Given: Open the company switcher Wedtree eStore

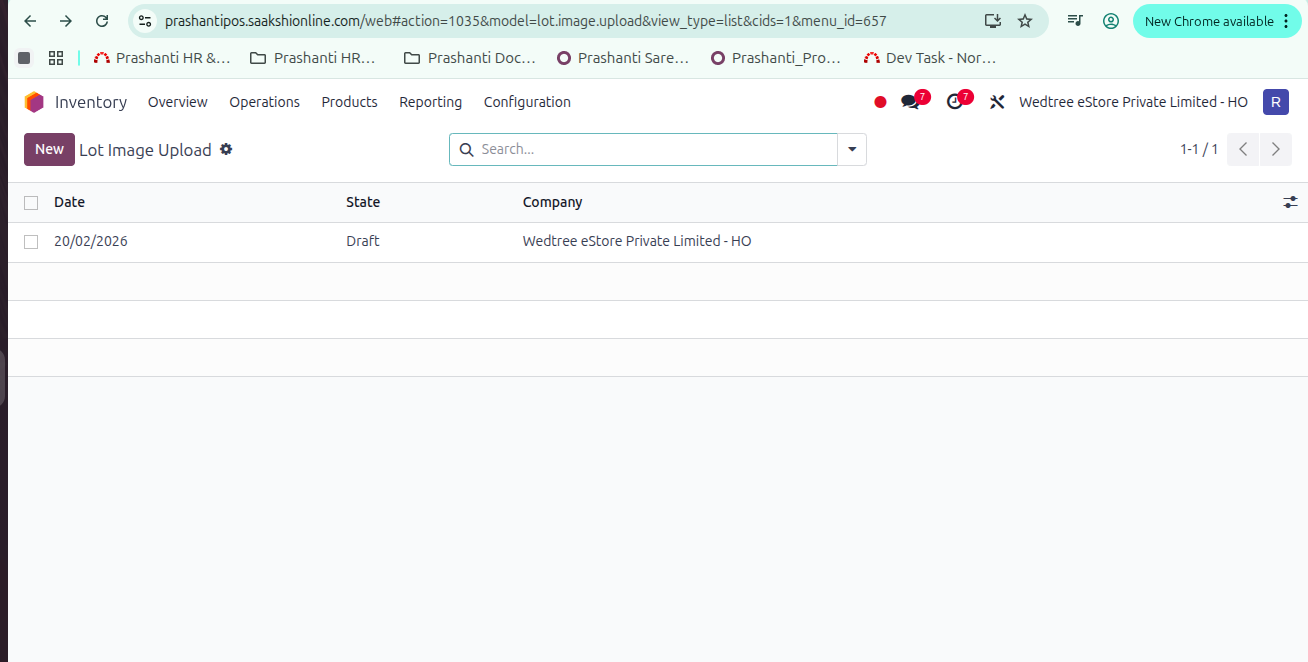Looking at the screenshot, I should 1133,102.
